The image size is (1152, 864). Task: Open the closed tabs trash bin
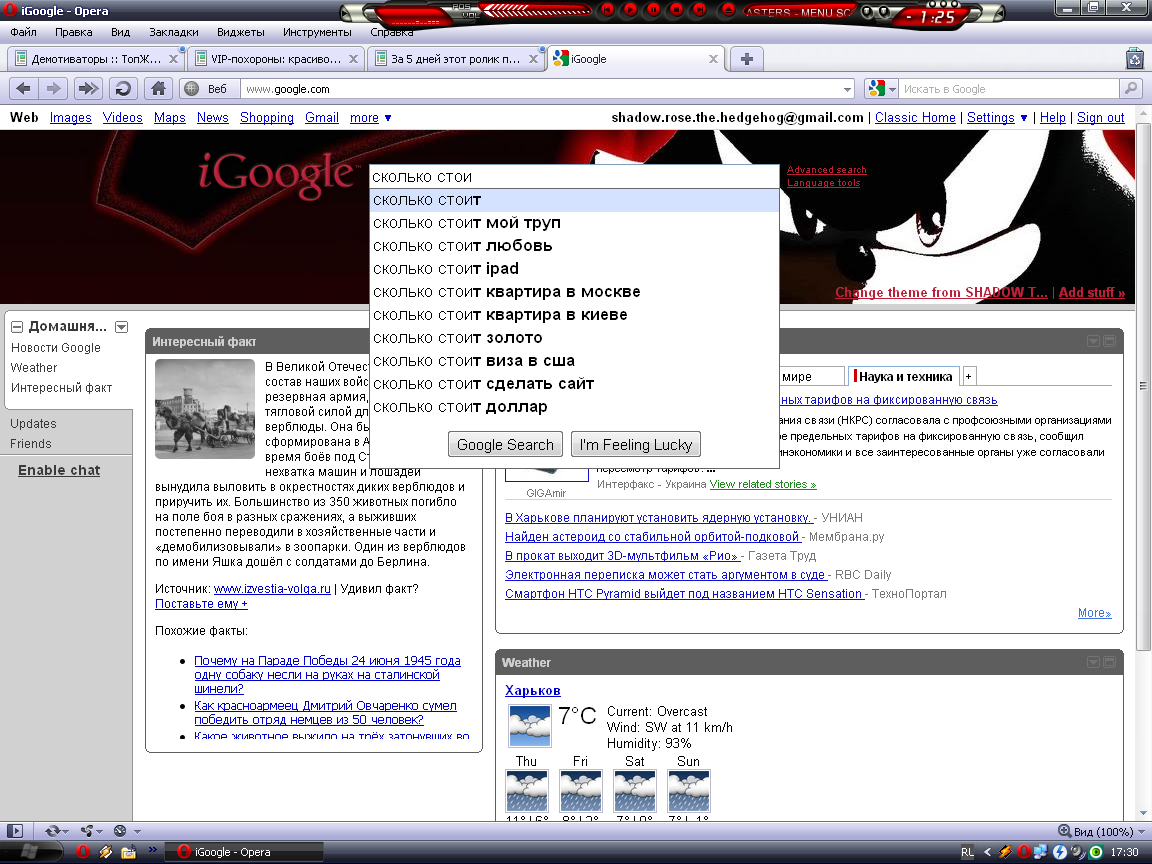point(1134,58)
